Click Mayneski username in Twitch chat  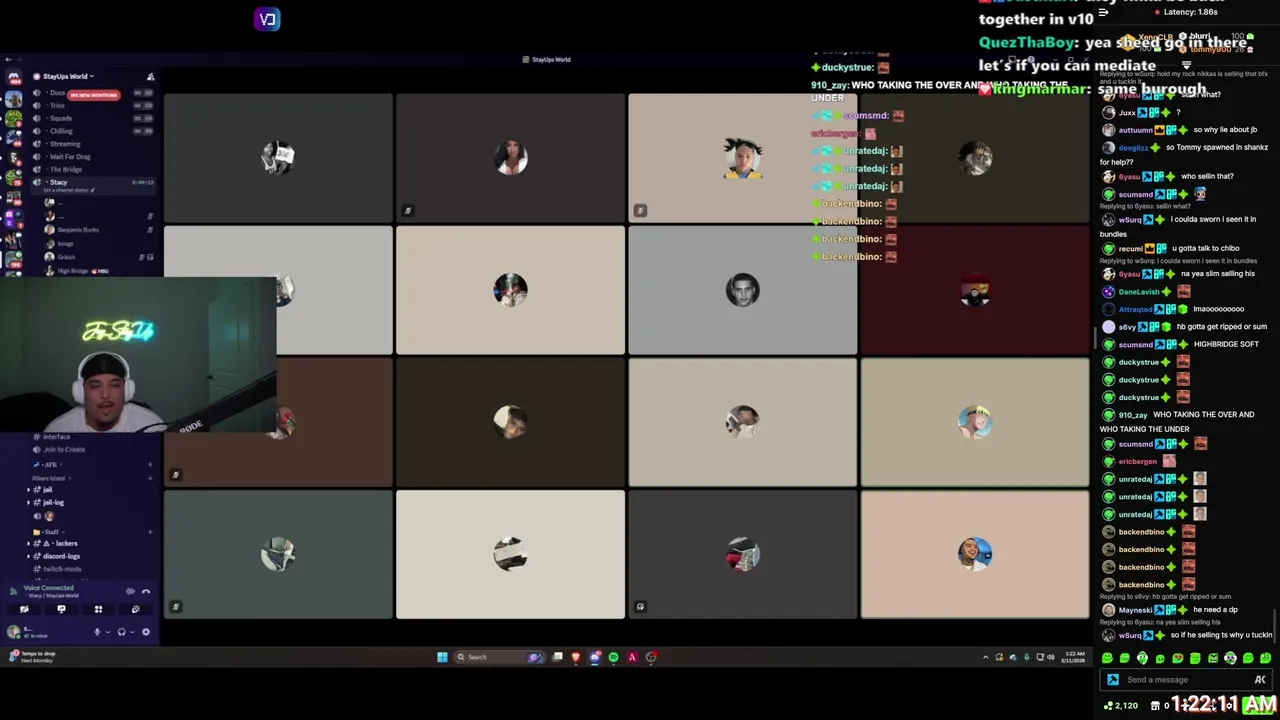point(1135,610)
